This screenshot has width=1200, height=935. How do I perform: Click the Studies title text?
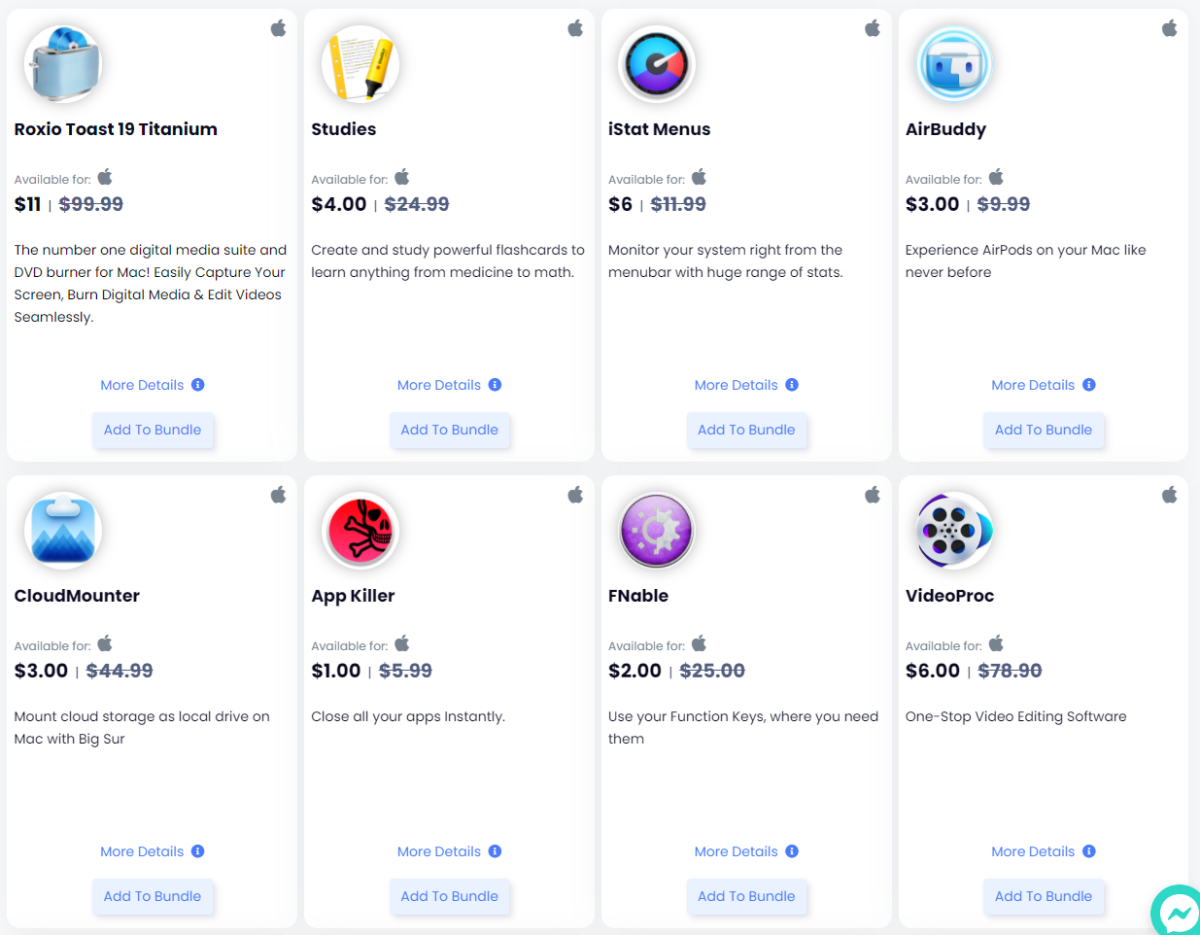(344, 129)
